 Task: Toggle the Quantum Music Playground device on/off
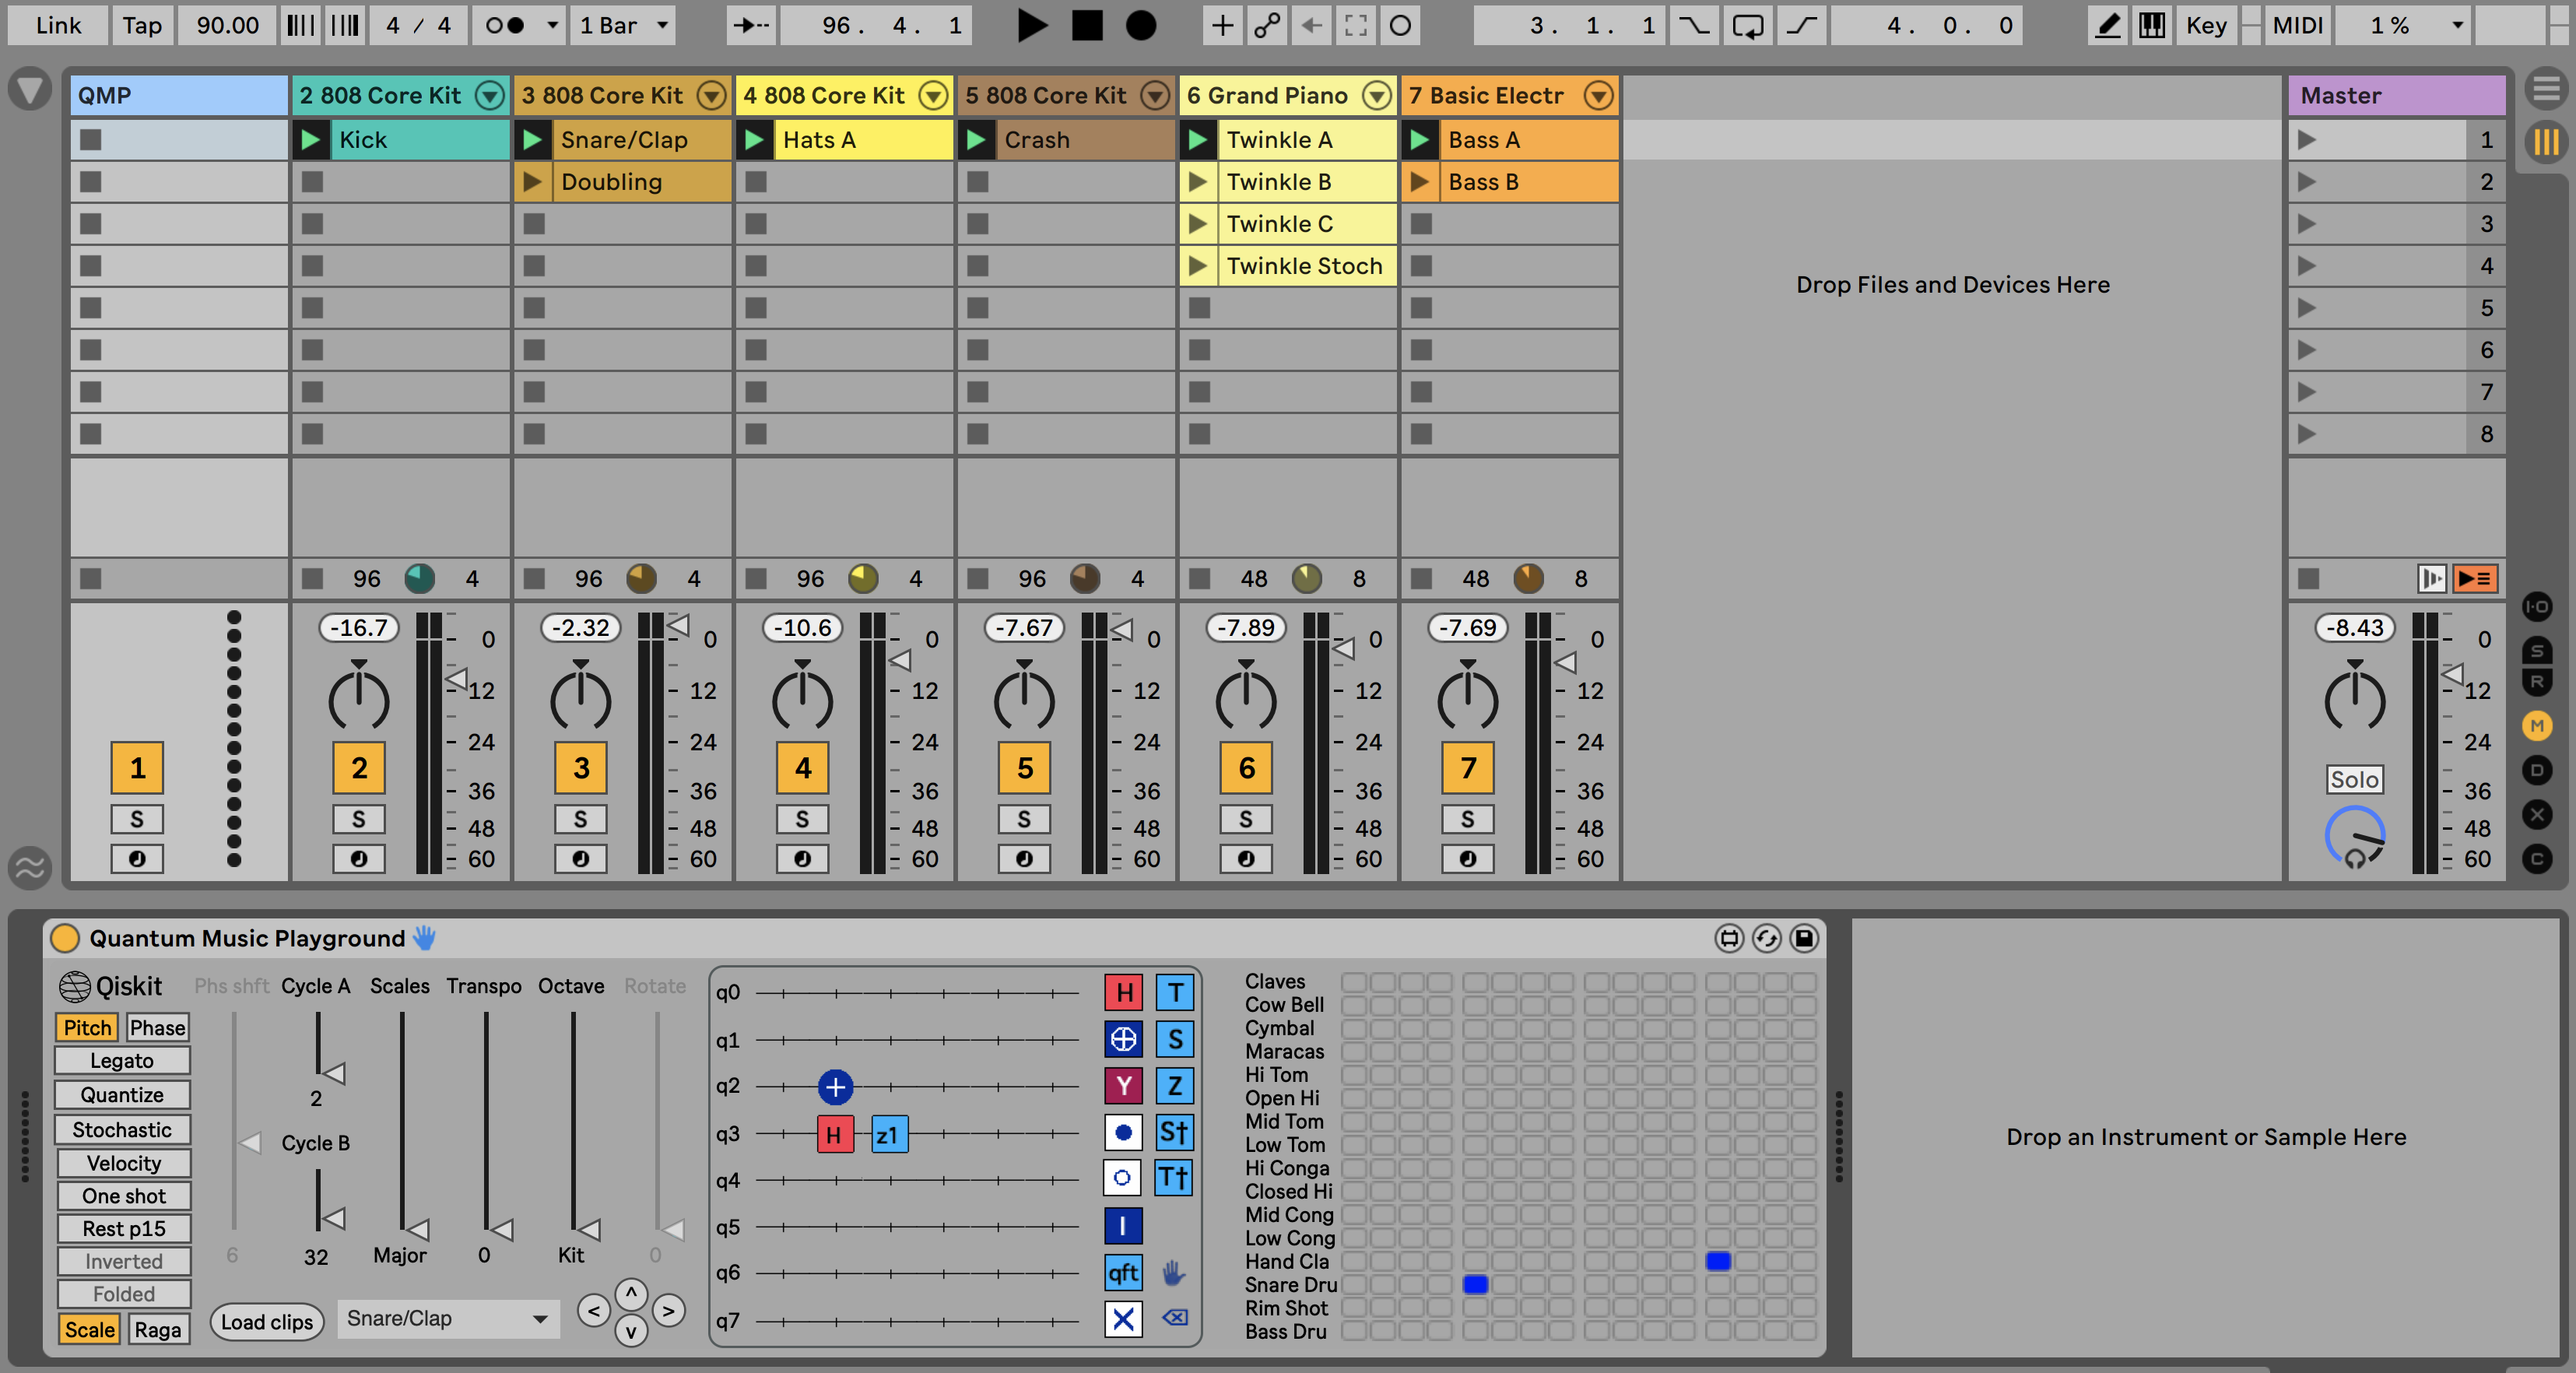(65, 938)
